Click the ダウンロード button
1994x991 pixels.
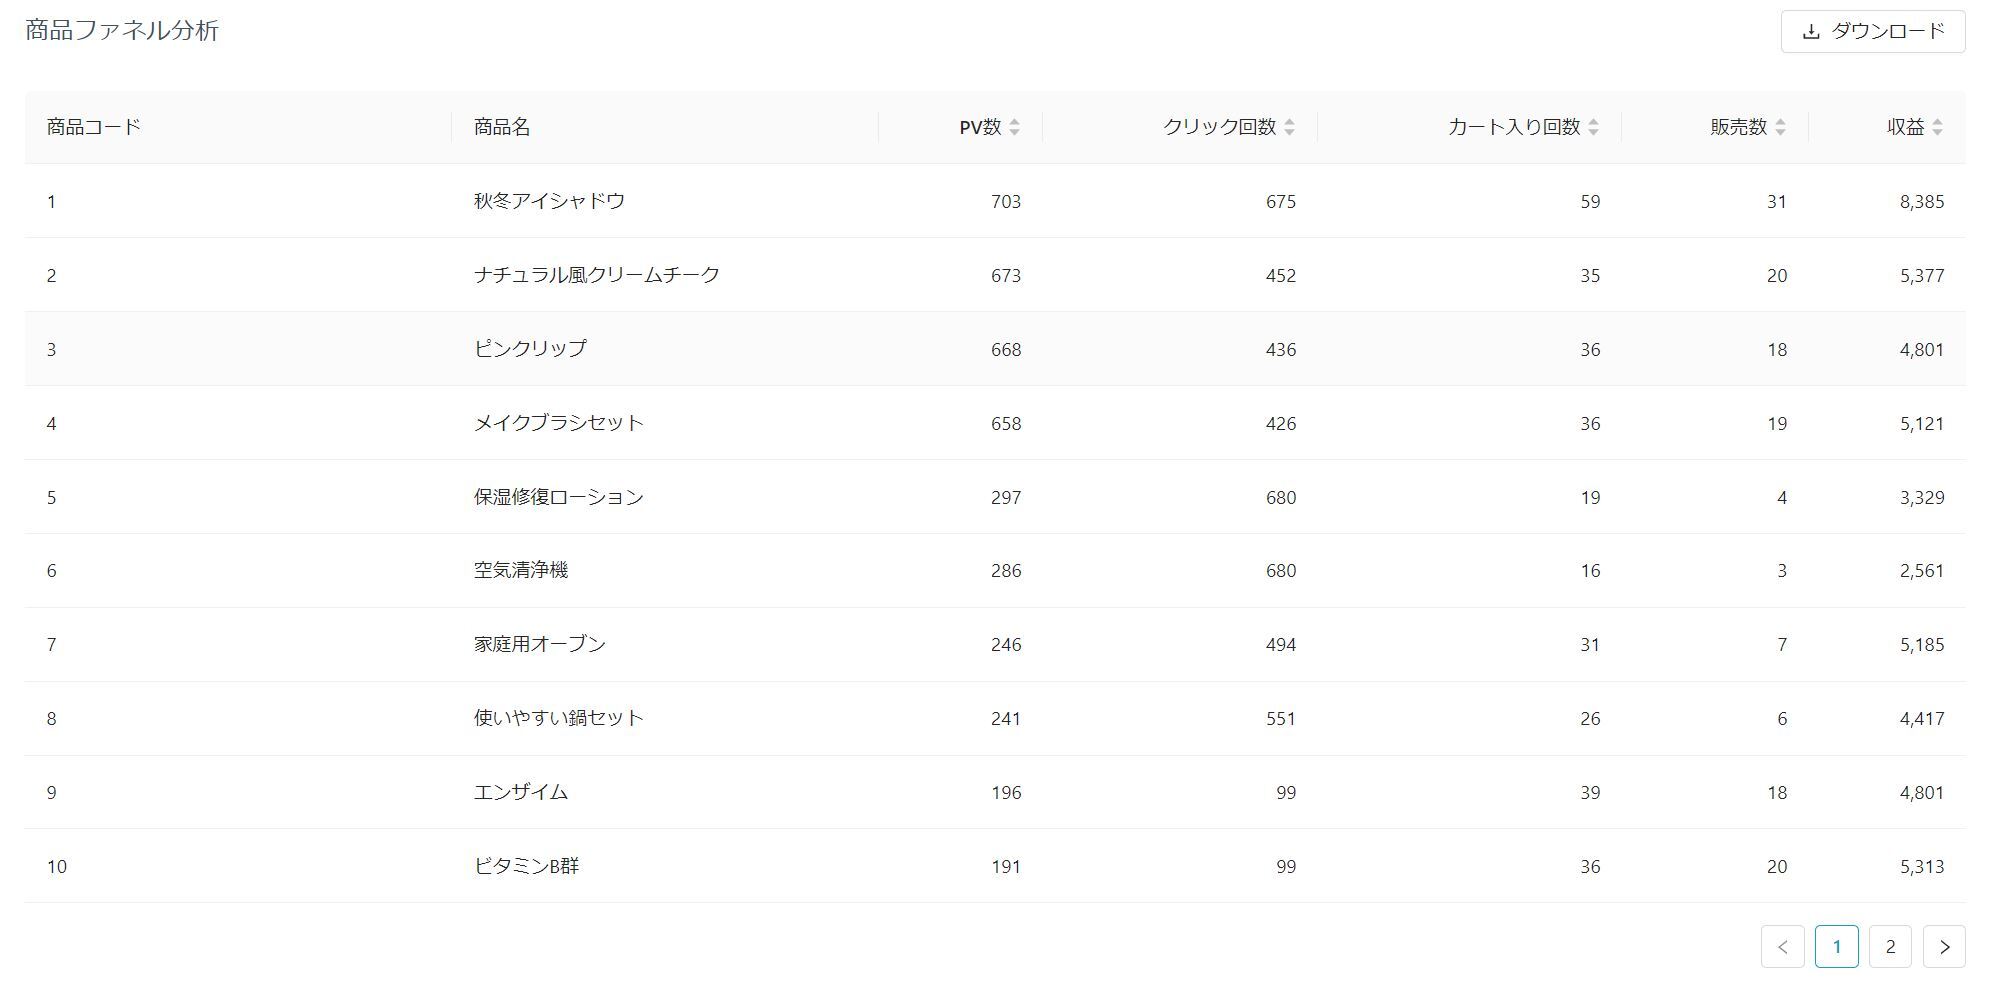1872,31
